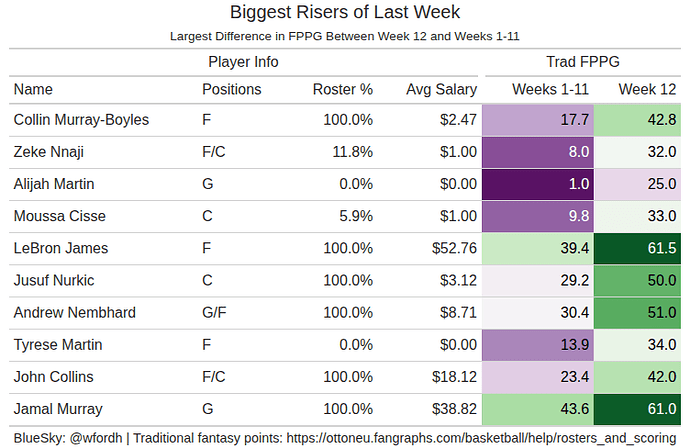Click the Name column header
Image resolution: width=690 pixels, height=447 pixels.
[x=33, y=89]
